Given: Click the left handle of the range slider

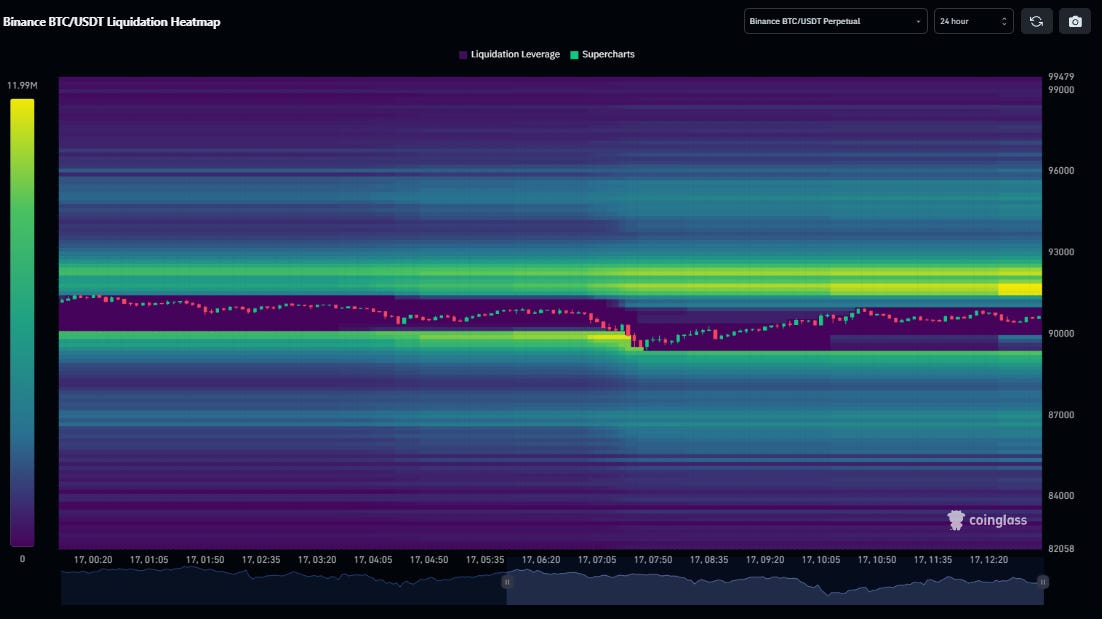Looking at the screenshot, I should 506,582.
